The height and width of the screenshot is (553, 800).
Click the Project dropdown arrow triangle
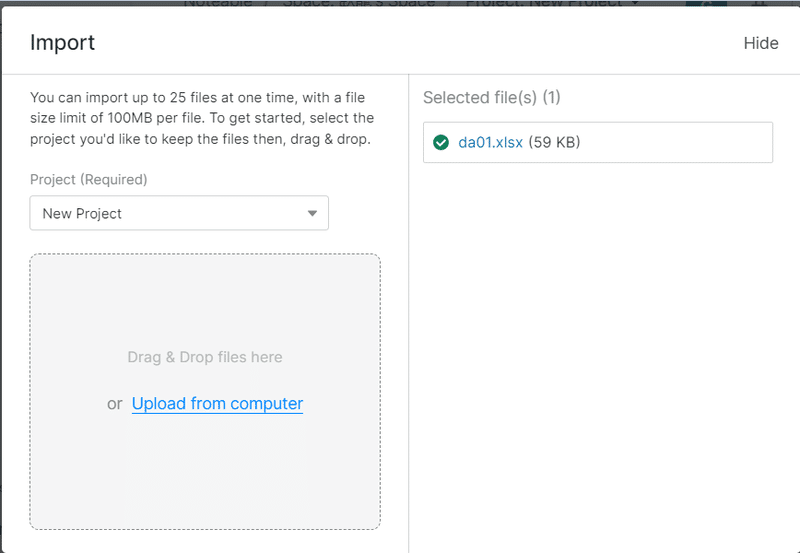click(312, 213)
